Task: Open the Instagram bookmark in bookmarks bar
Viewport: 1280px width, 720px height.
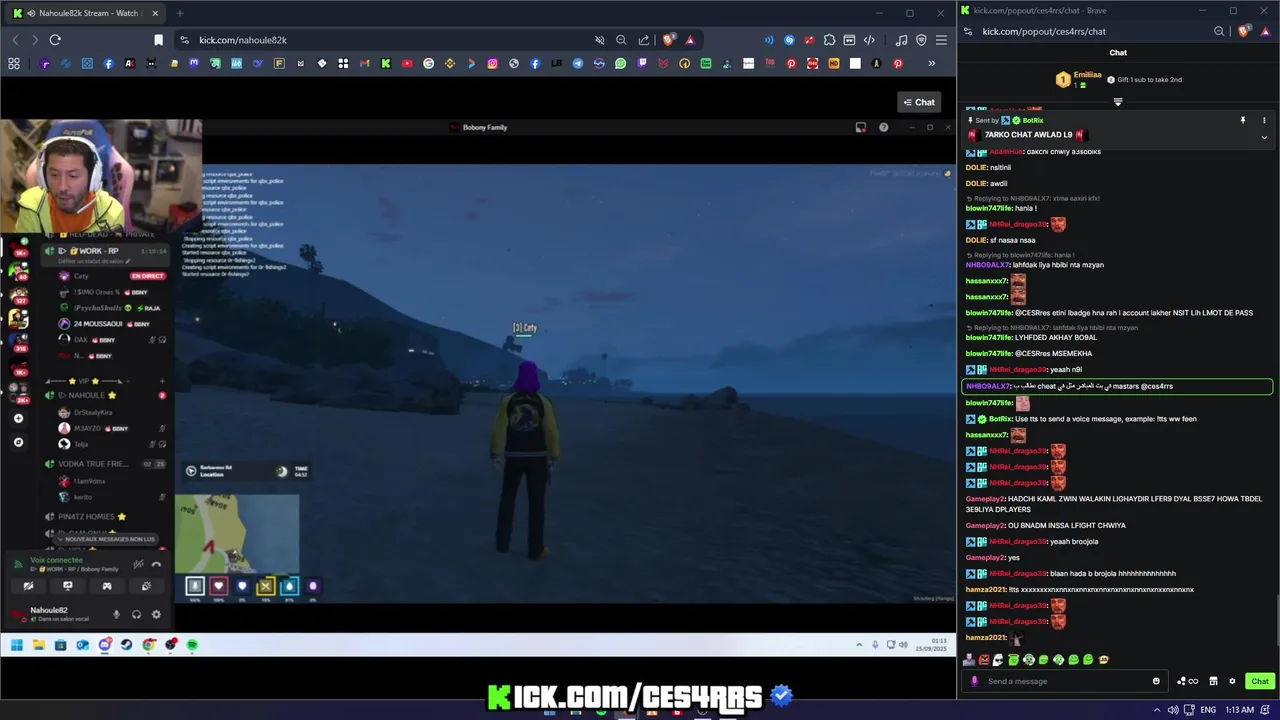Action: [492, 64]
